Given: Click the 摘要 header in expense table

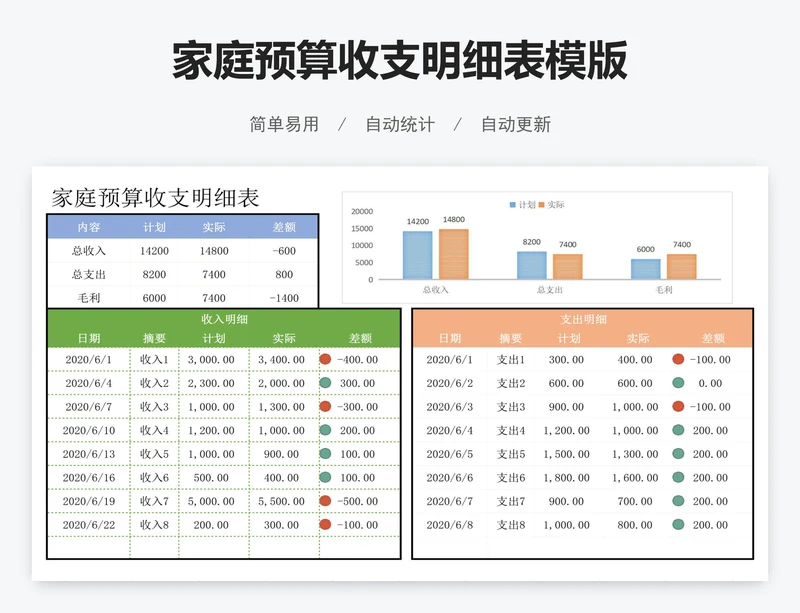Looking at the screenshot, I should pos(511,338).
